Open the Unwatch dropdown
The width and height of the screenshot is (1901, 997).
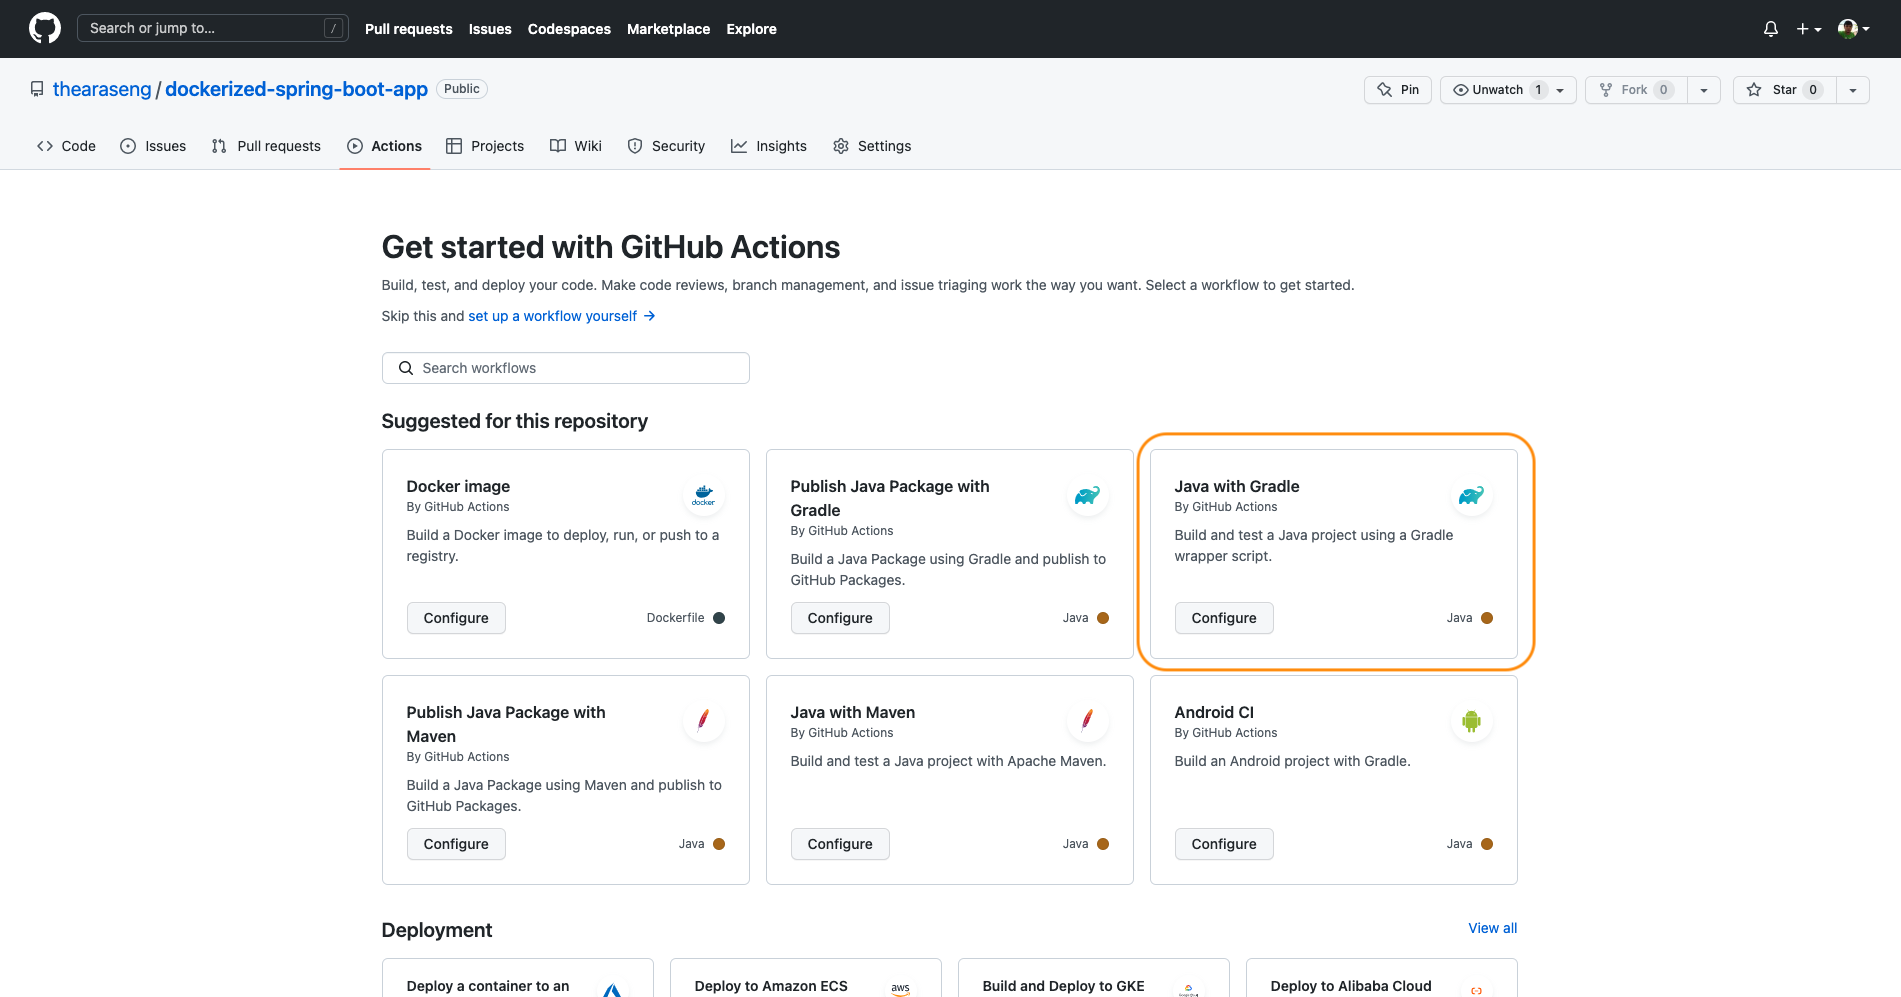(1508, 90)
